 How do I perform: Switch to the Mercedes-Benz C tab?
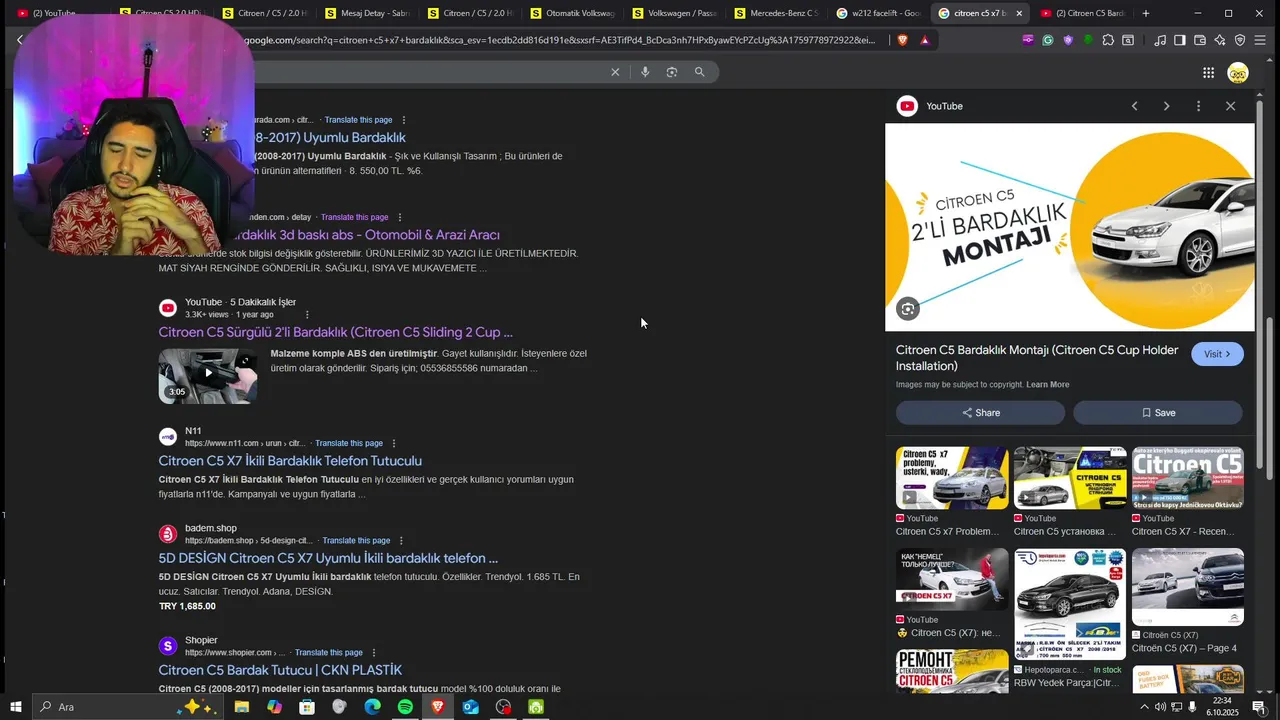coord(778,13)
